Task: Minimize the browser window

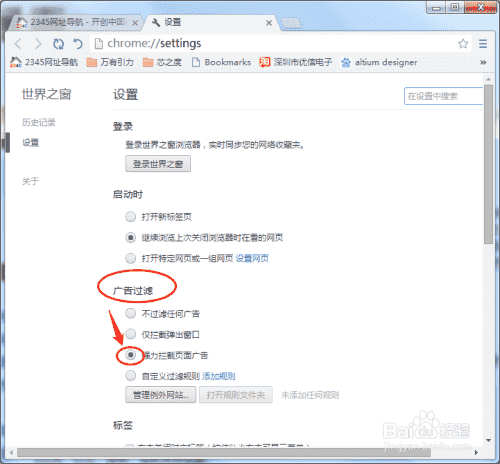Action: (436, 8)
